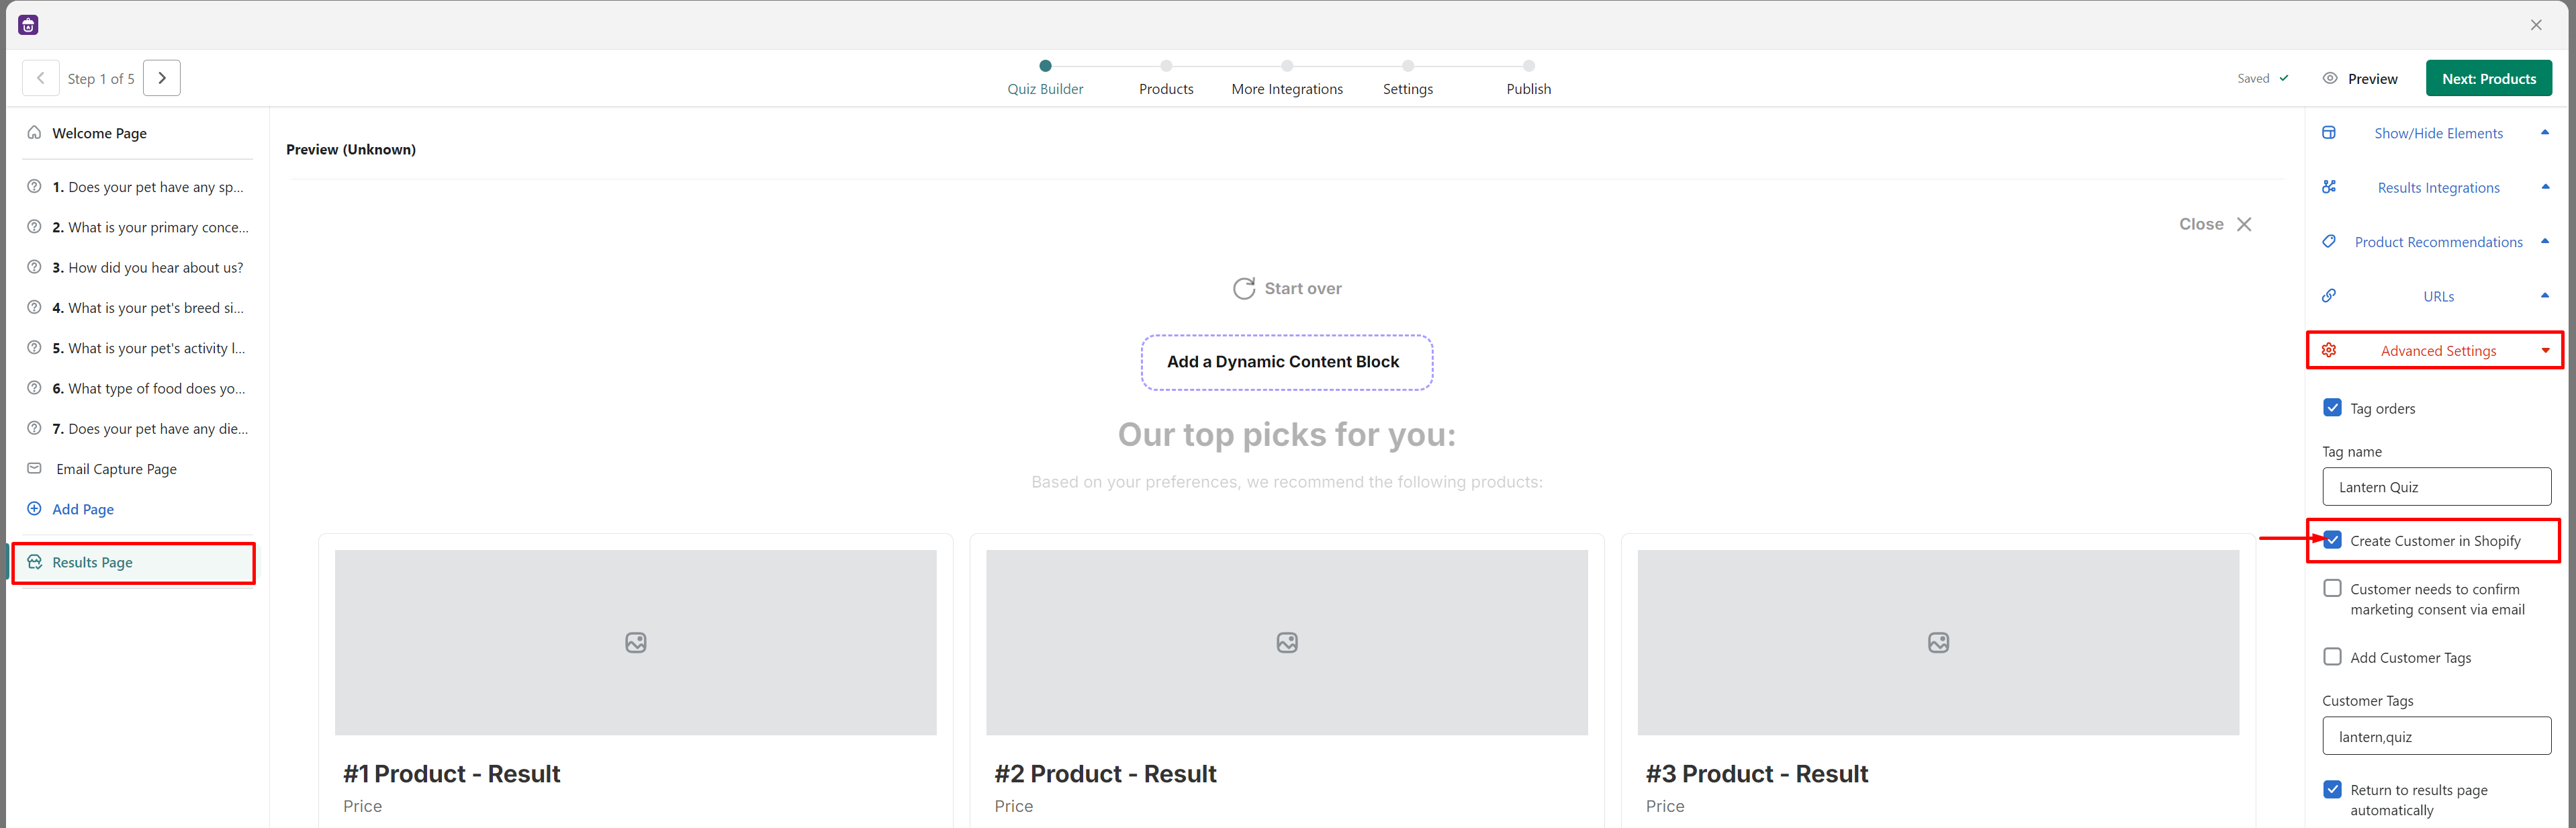The width and height of the screenshot is (2576, 828).
Task: Click question icon for 'Does your pet have any die...'
Action: pyautogui.click(x=34, y=428)
